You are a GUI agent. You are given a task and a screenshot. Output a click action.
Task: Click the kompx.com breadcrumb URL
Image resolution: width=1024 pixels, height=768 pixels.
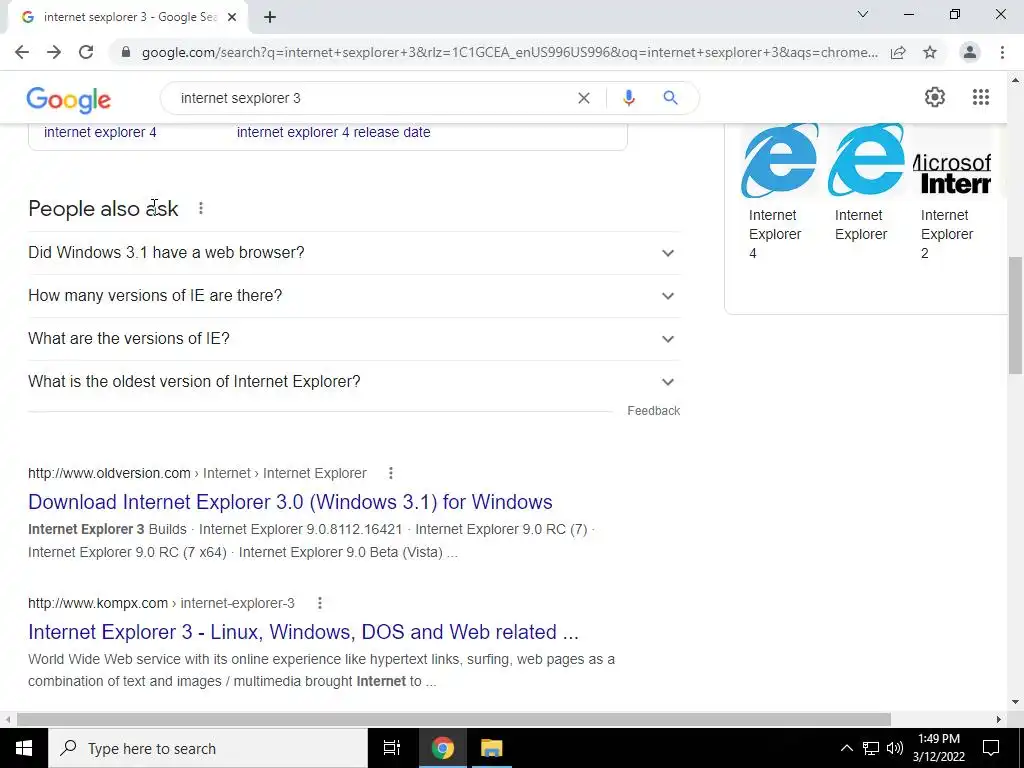tap(161, 603)
